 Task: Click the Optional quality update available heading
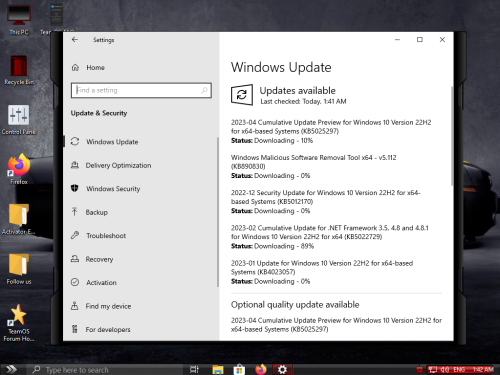click(x=295, y=305)
